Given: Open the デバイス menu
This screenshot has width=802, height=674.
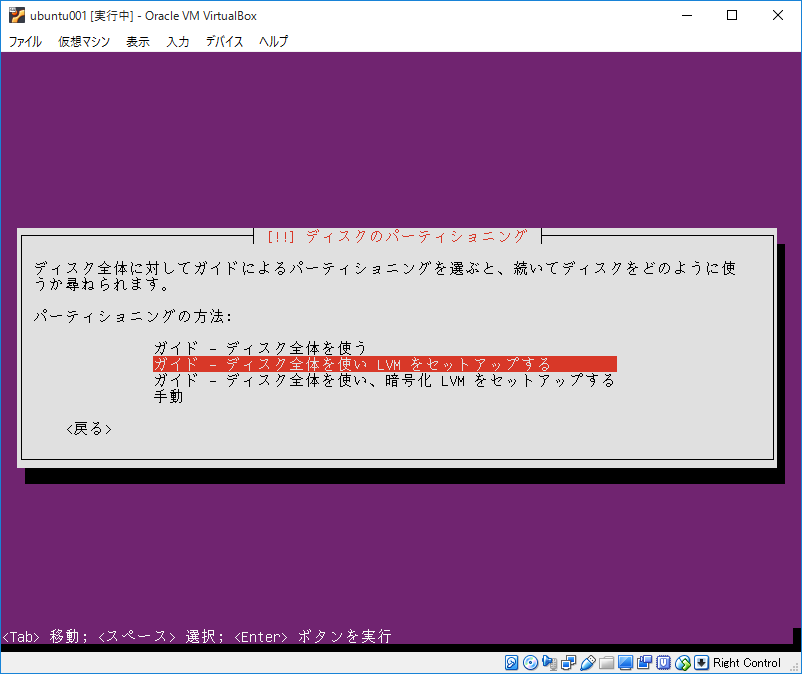Looking at the screenshot, I should point(223,42).
